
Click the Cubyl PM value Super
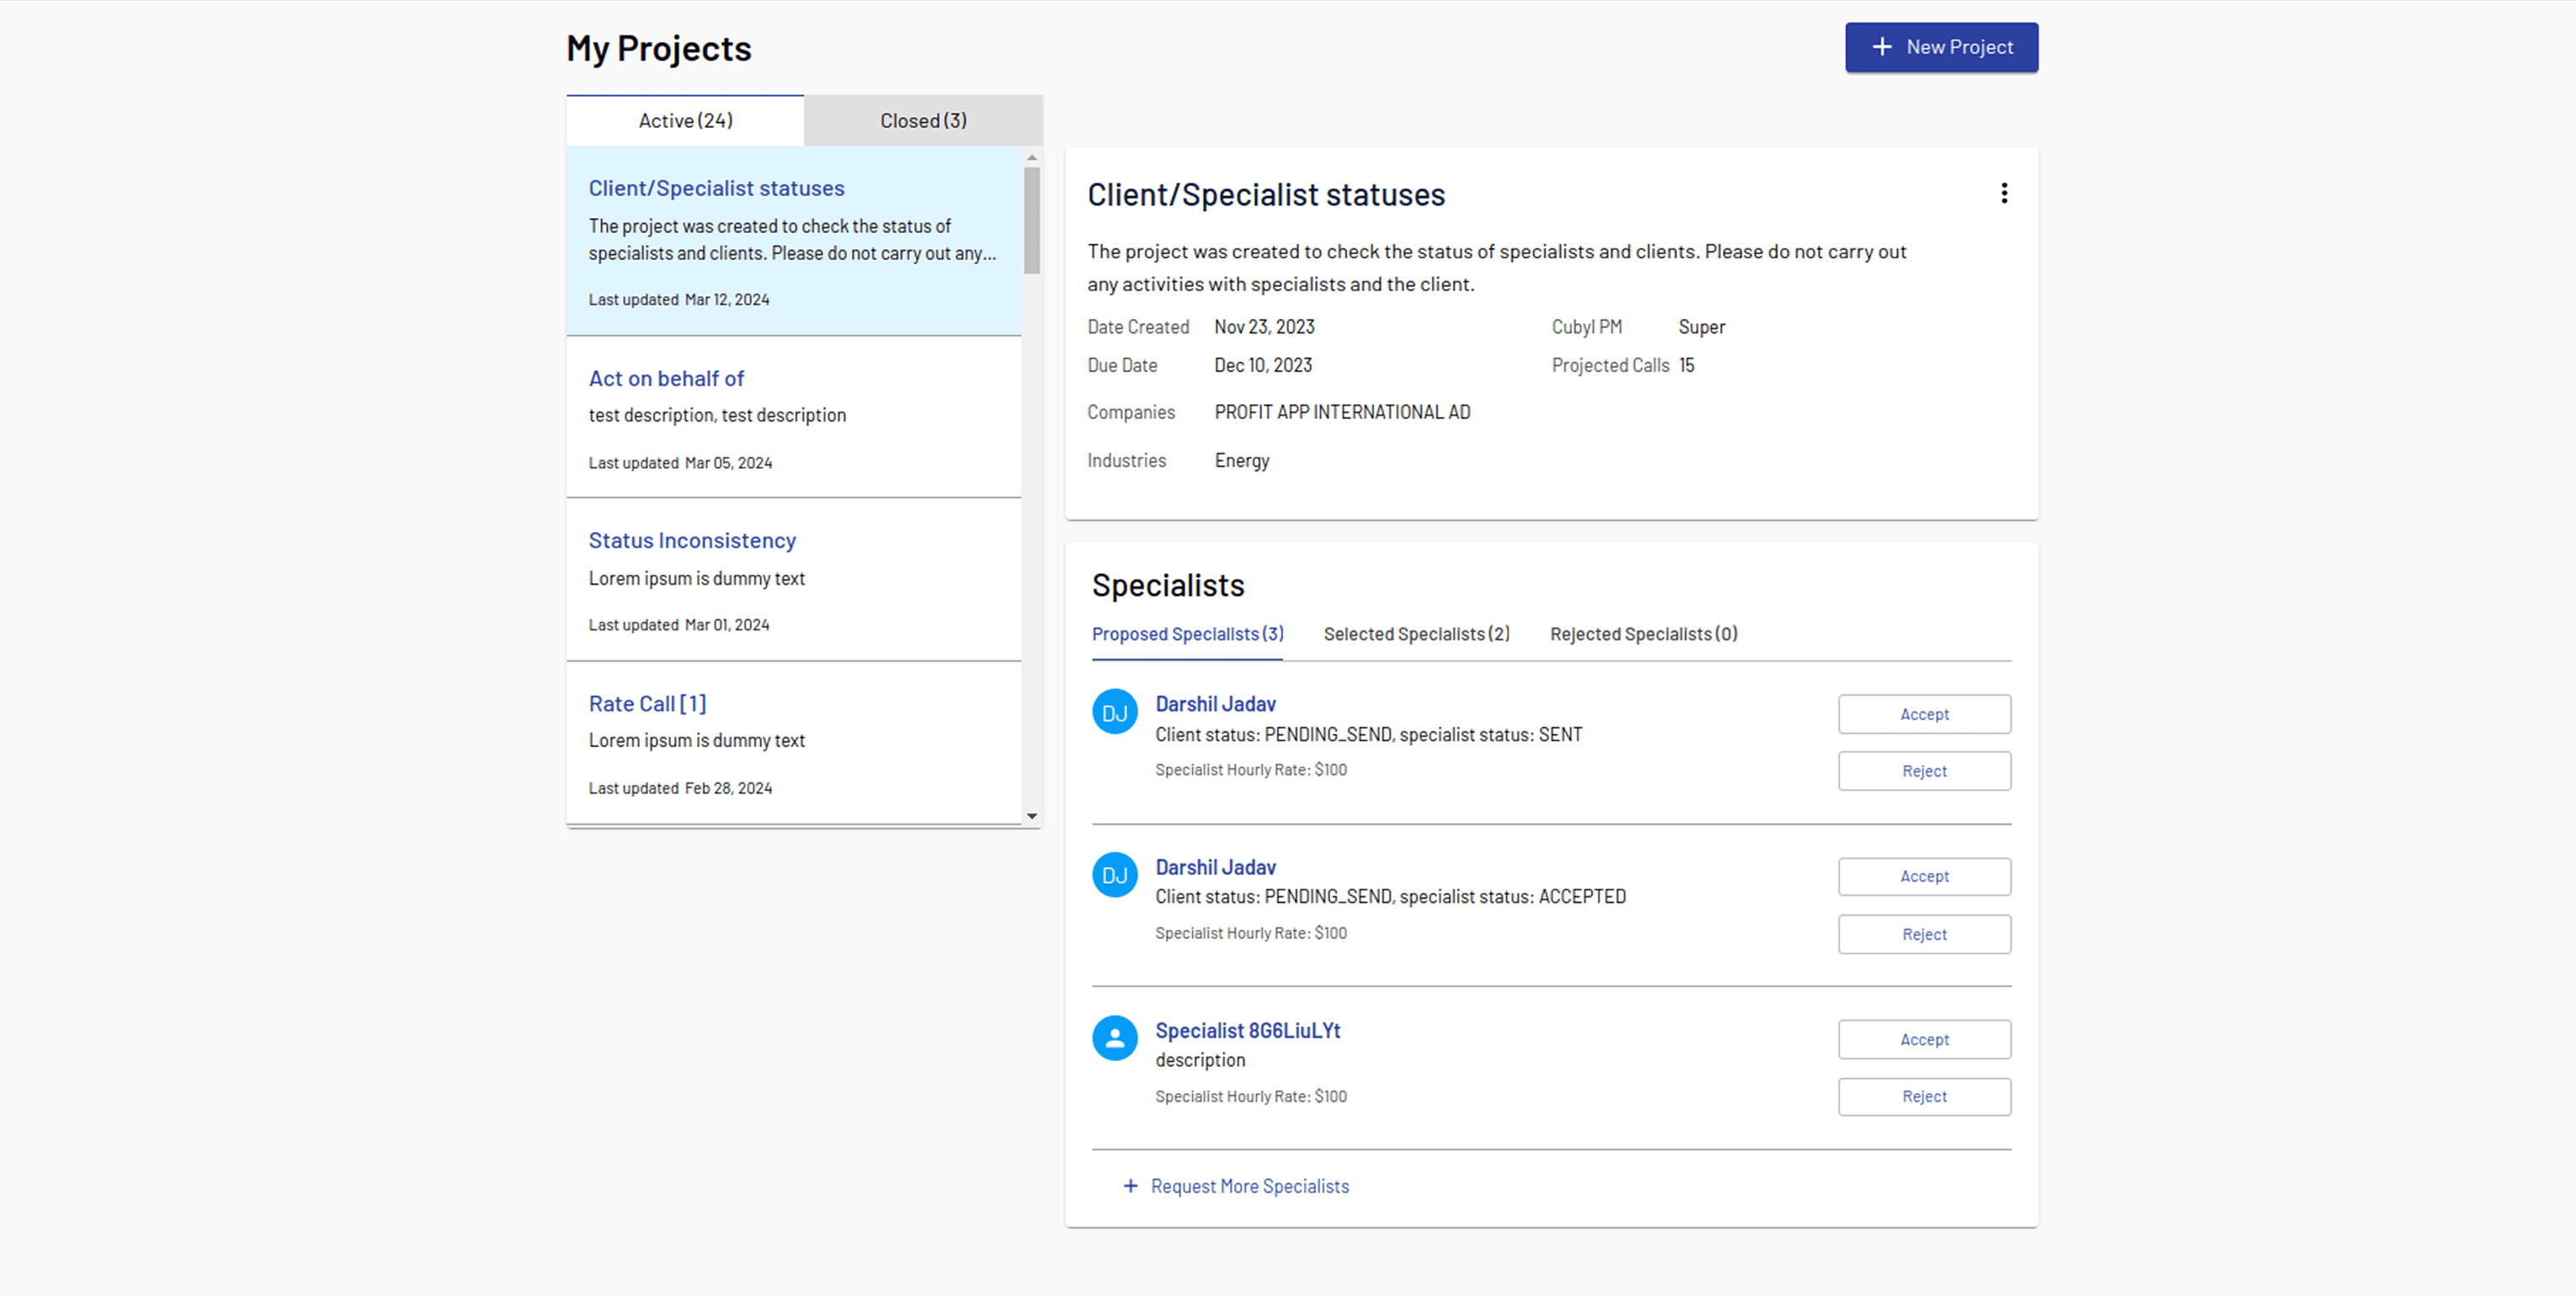[1701, 327]
